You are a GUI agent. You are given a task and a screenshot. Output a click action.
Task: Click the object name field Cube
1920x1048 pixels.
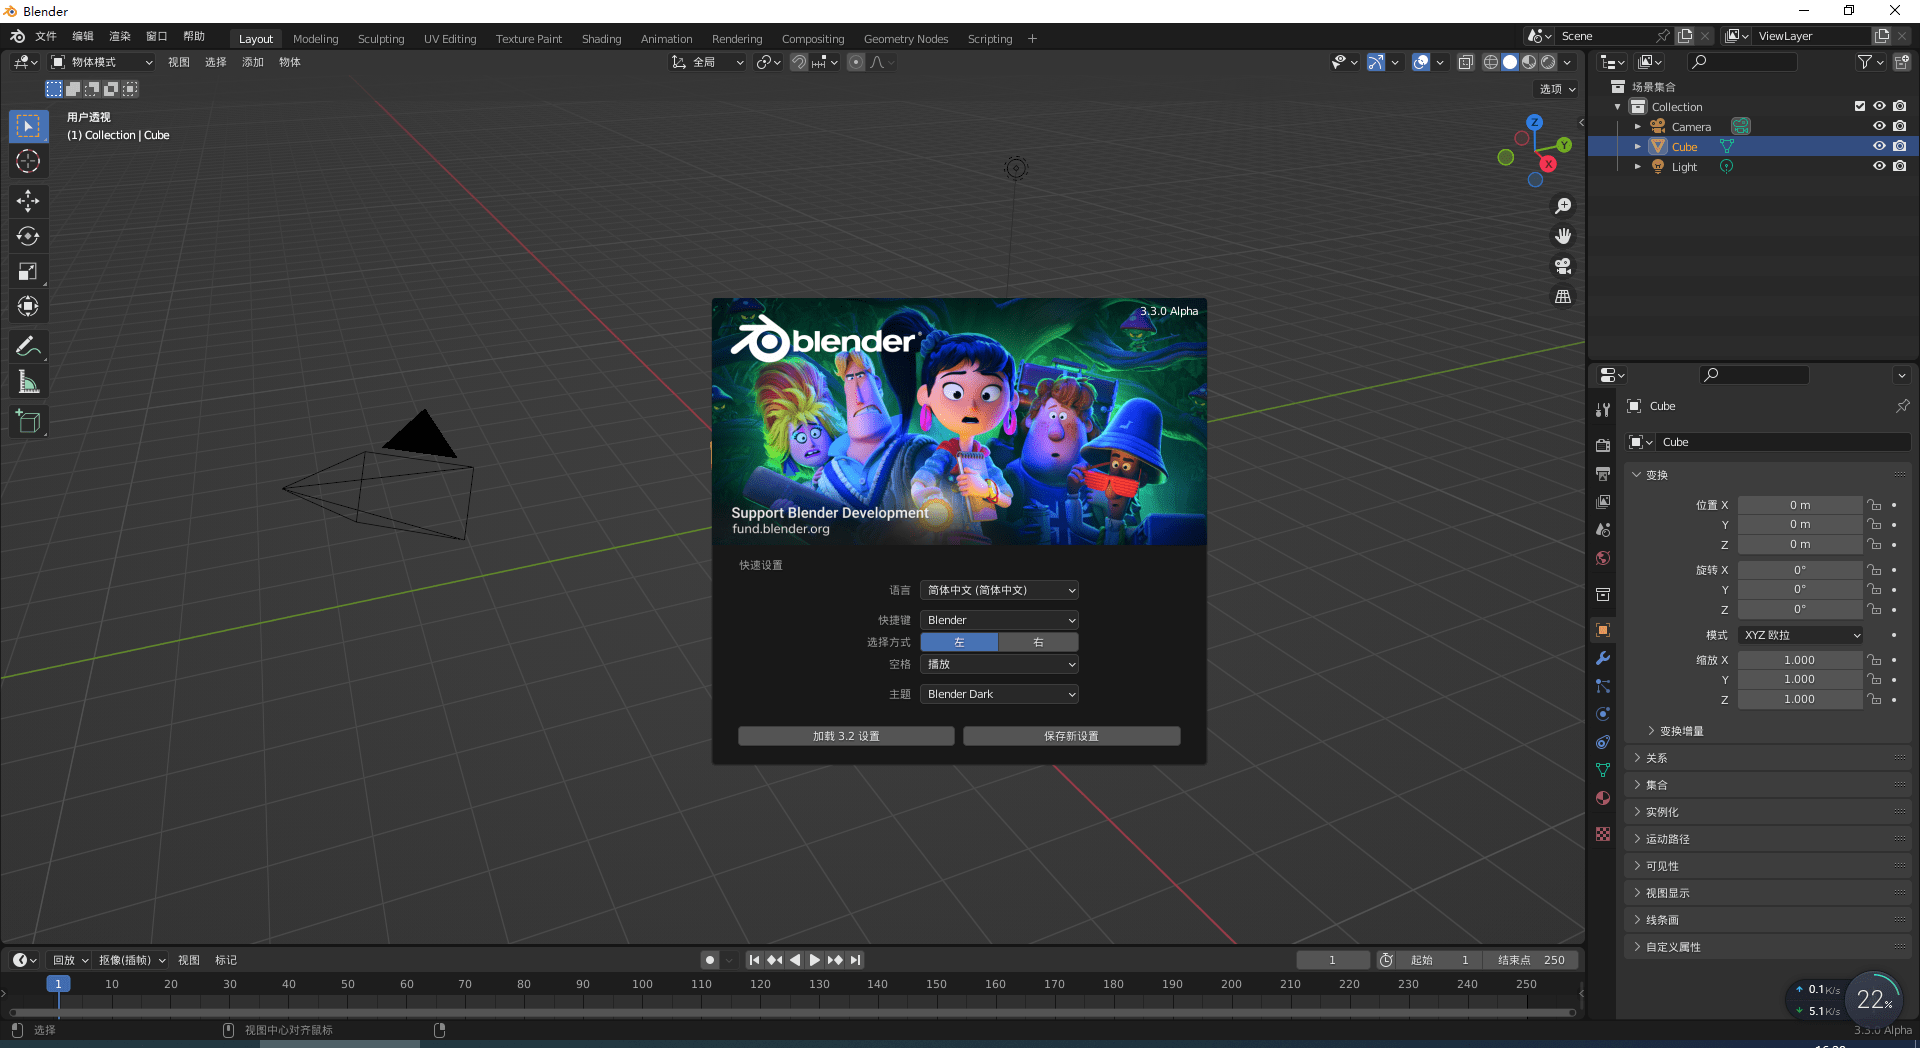tap(1782, 442)
